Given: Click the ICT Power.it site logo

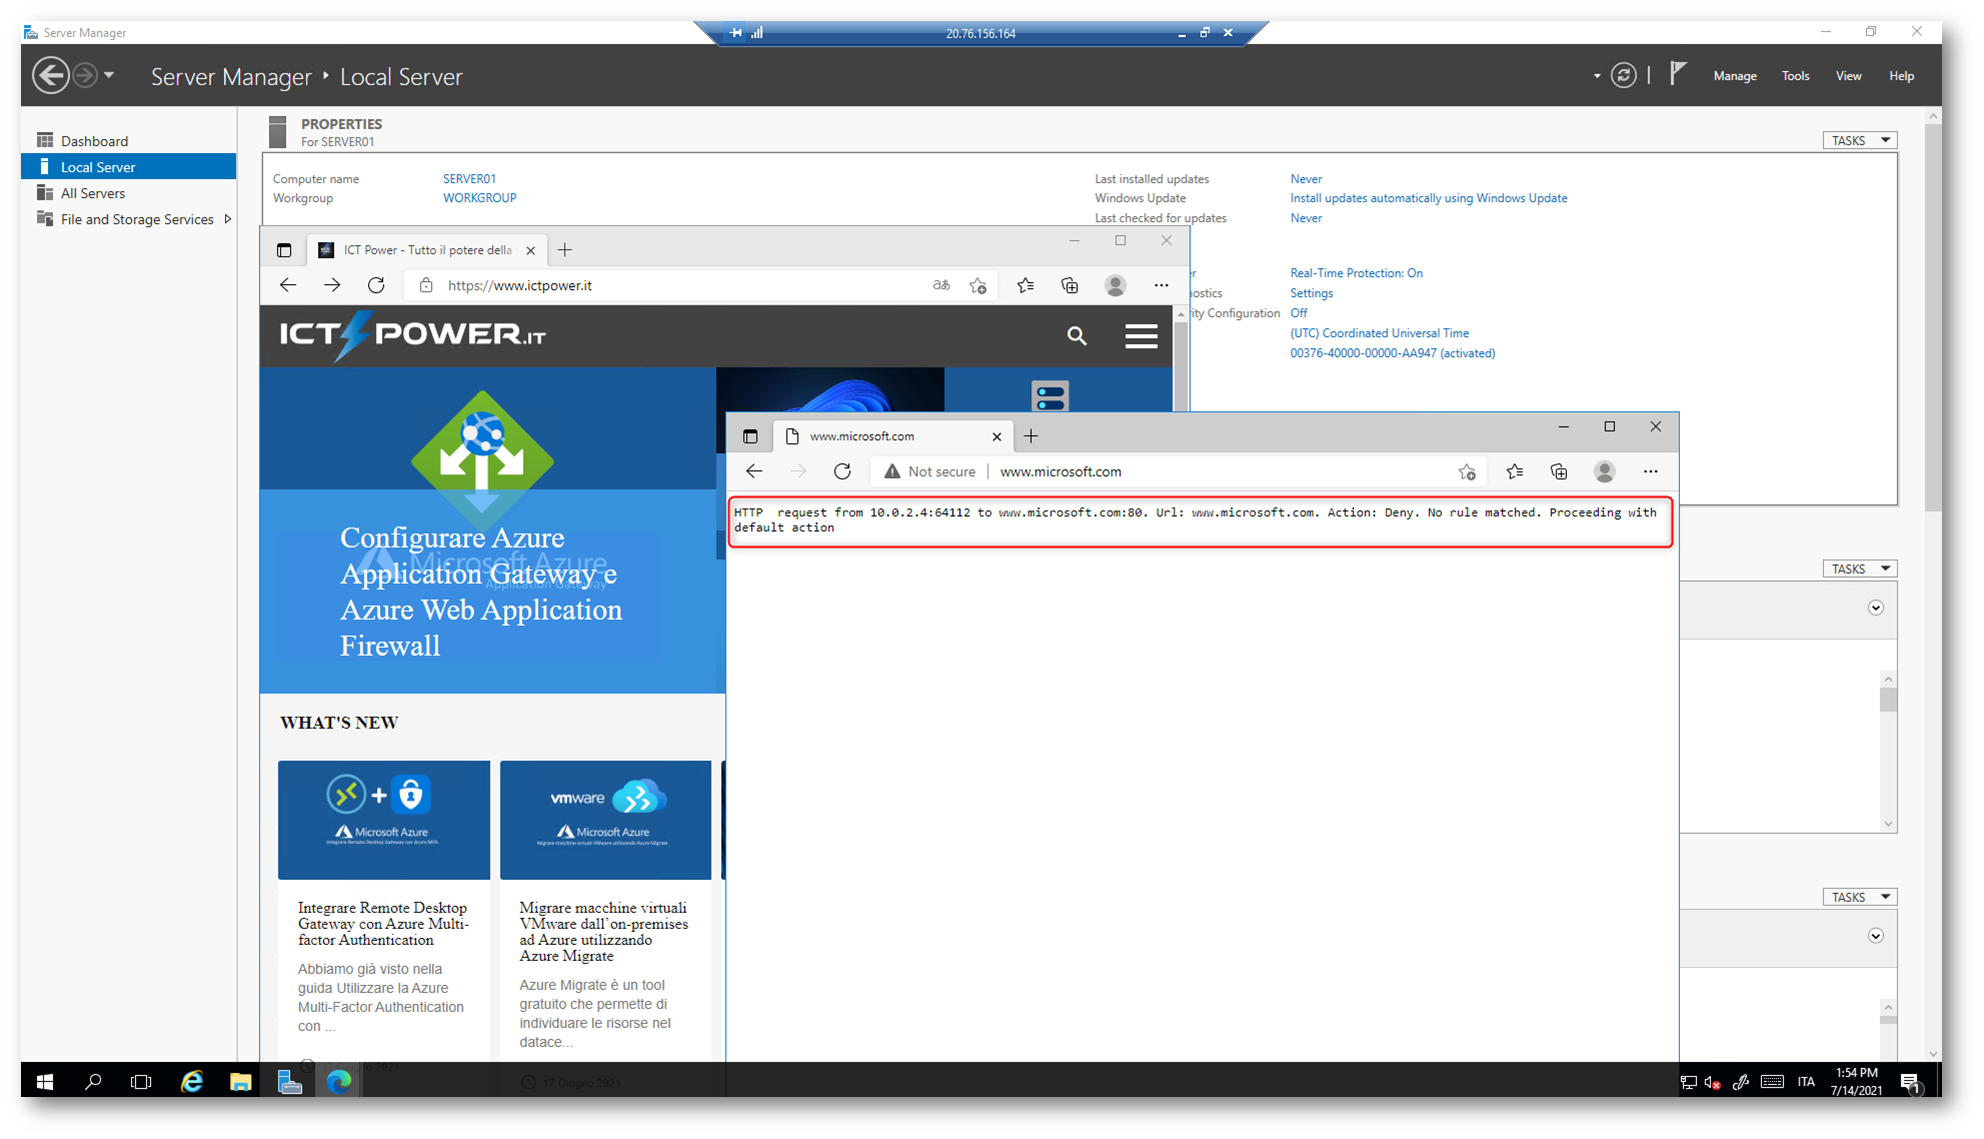Looking at the screenshot, I should point(412,335).
